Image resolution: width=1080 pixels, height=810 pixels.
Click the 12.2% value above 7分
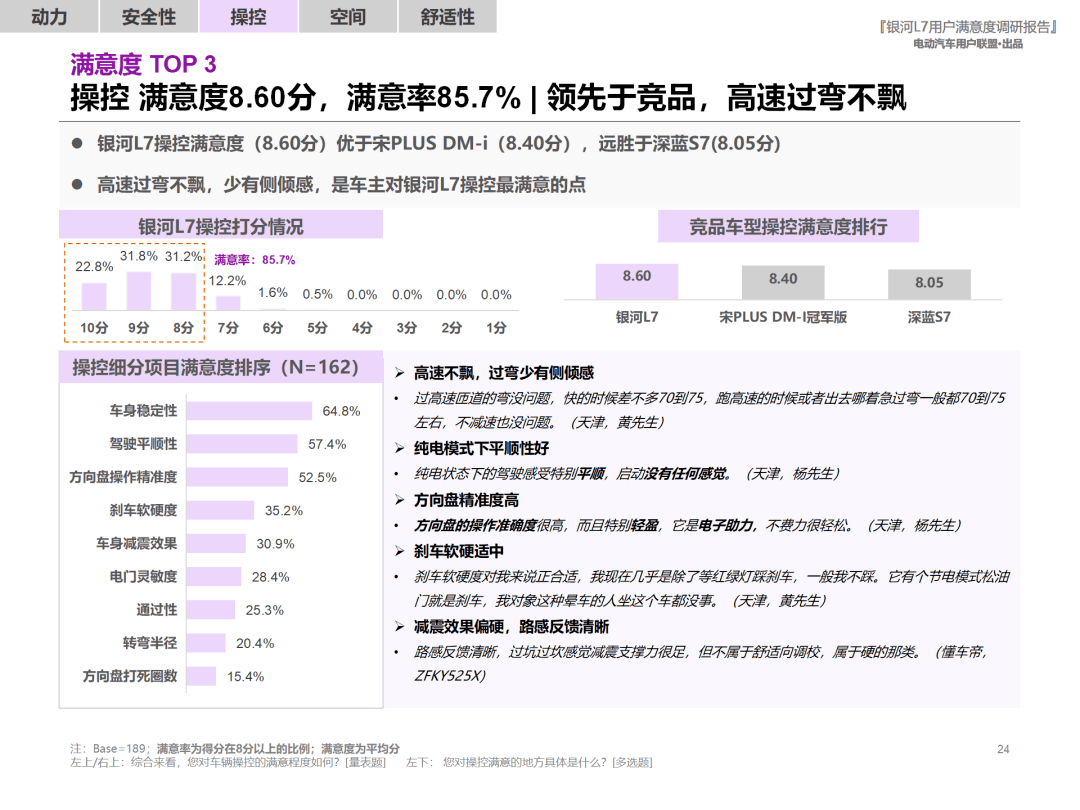point(227,281)
